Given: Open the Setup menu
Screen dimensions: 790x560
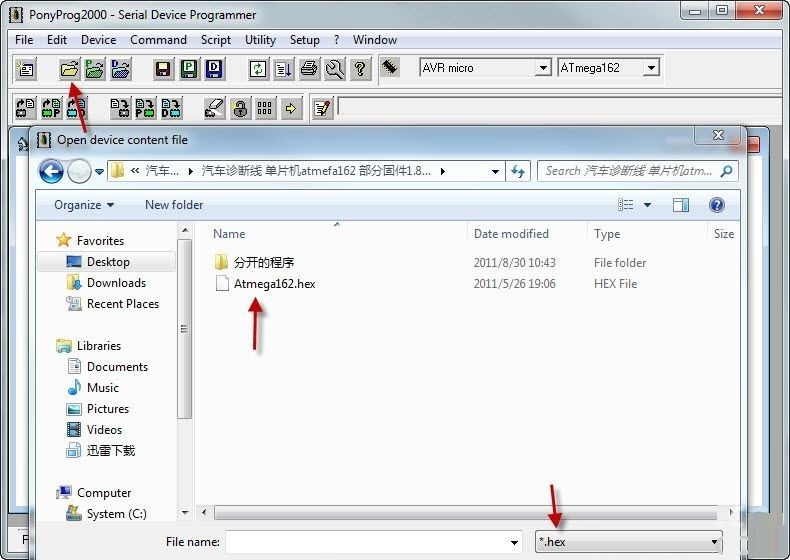Looking at the screenshot, I should [x=304, y=40].
